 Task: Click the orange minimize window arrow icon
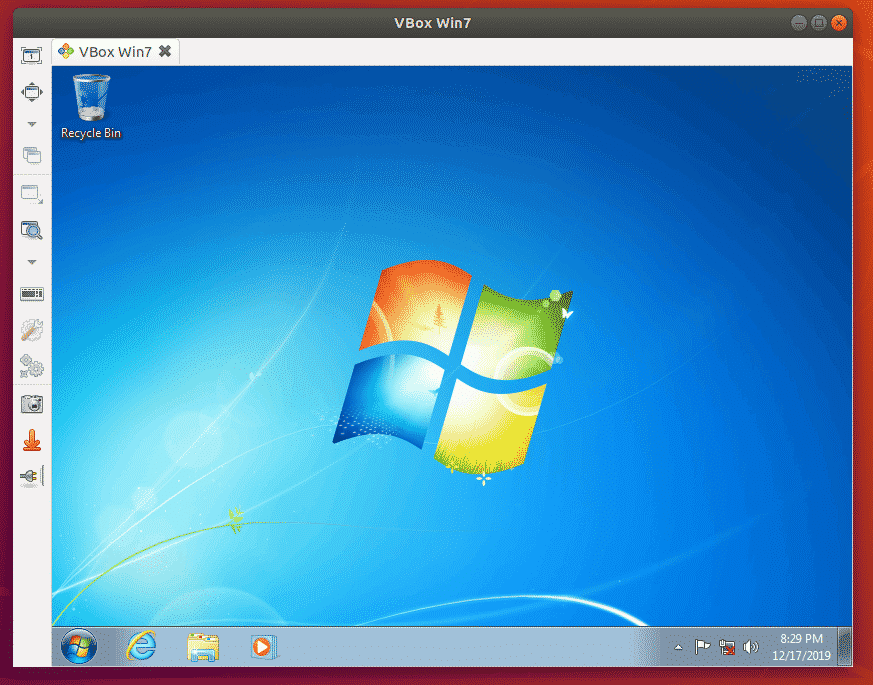[32, 440]
